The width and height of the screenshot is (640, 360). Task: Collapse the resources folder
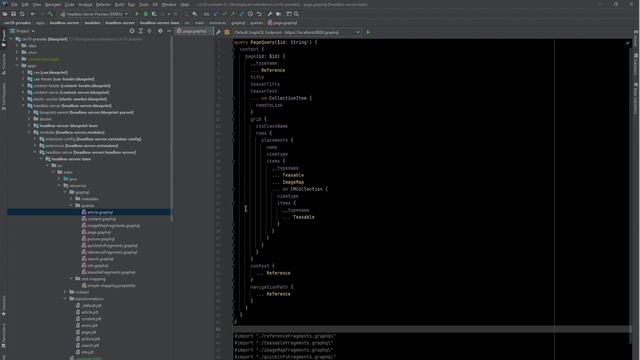tap(60, 186)
